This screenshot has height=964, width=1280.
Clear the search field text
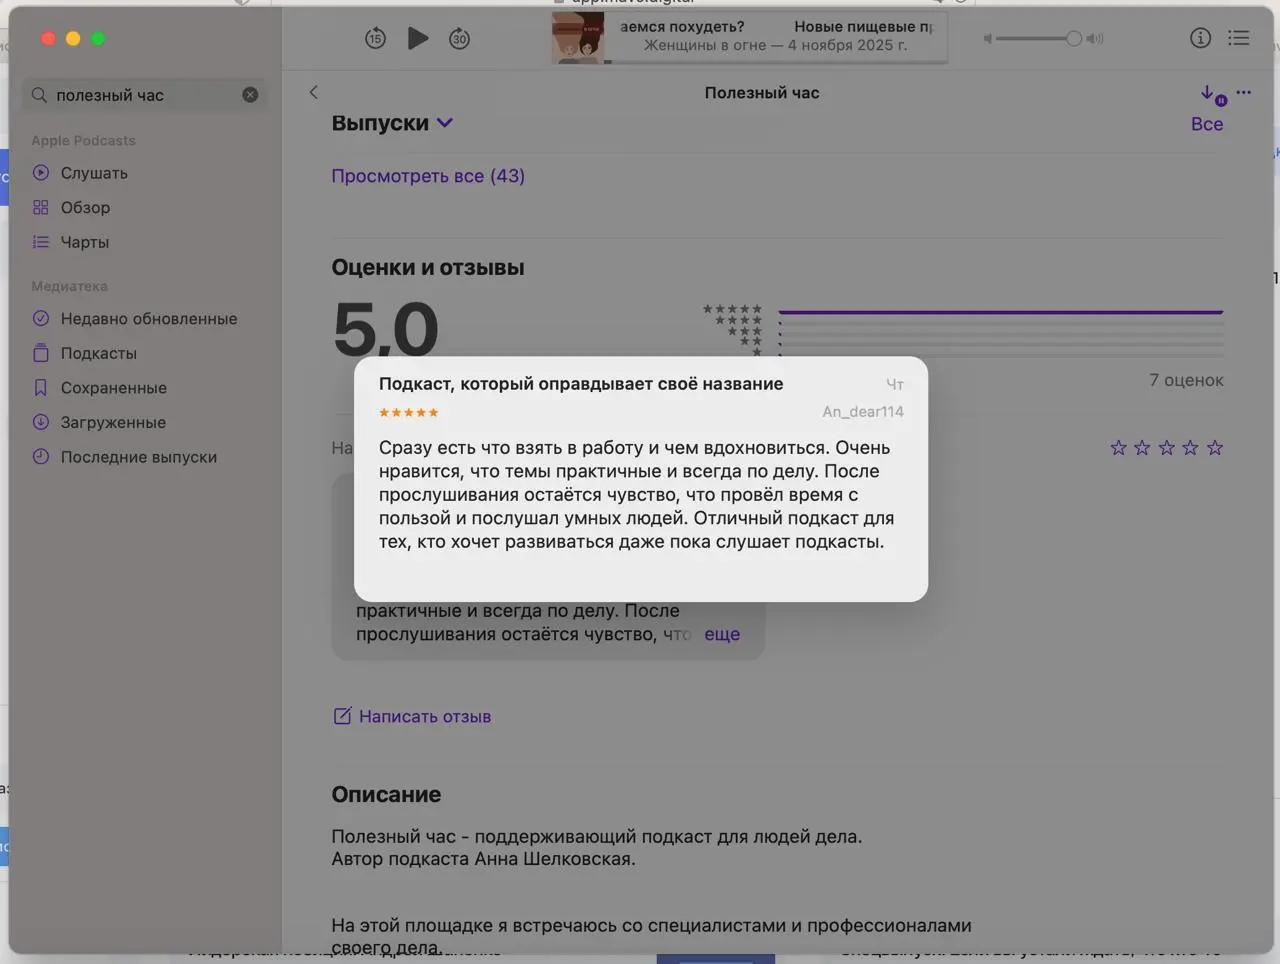click(x=250, y=95)
